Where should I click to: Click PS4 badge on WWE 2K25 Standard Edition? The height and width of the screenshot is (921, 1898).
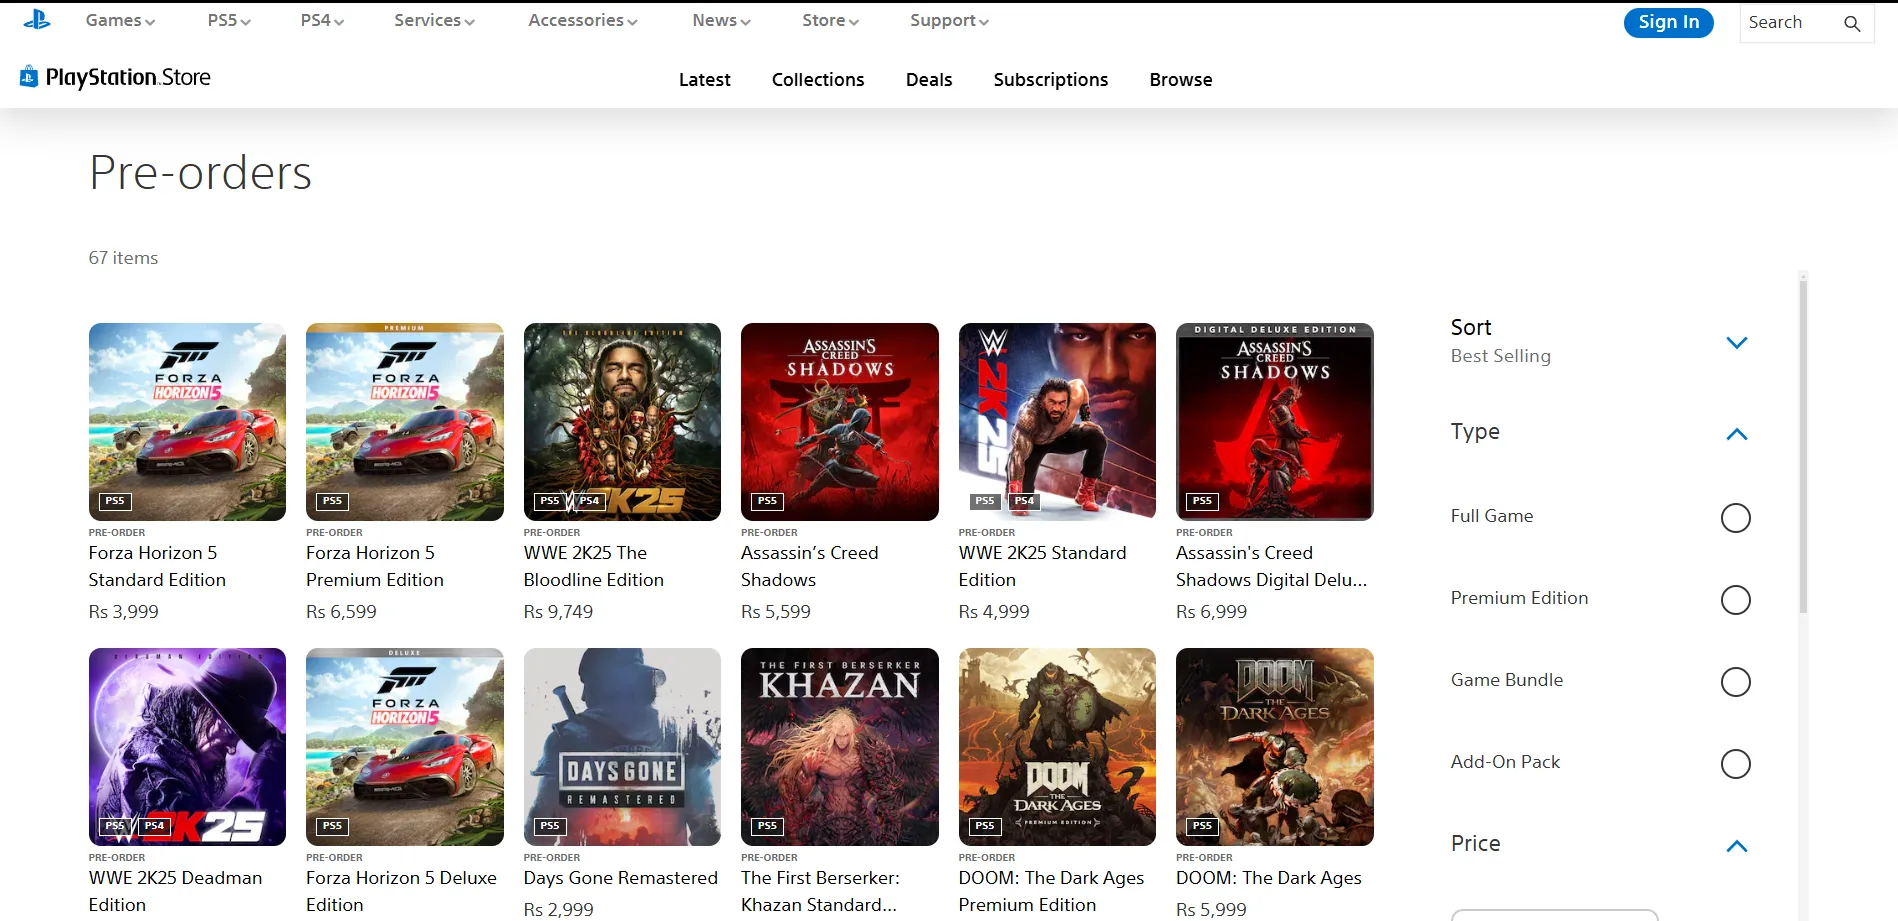[x=1024, y=501]
